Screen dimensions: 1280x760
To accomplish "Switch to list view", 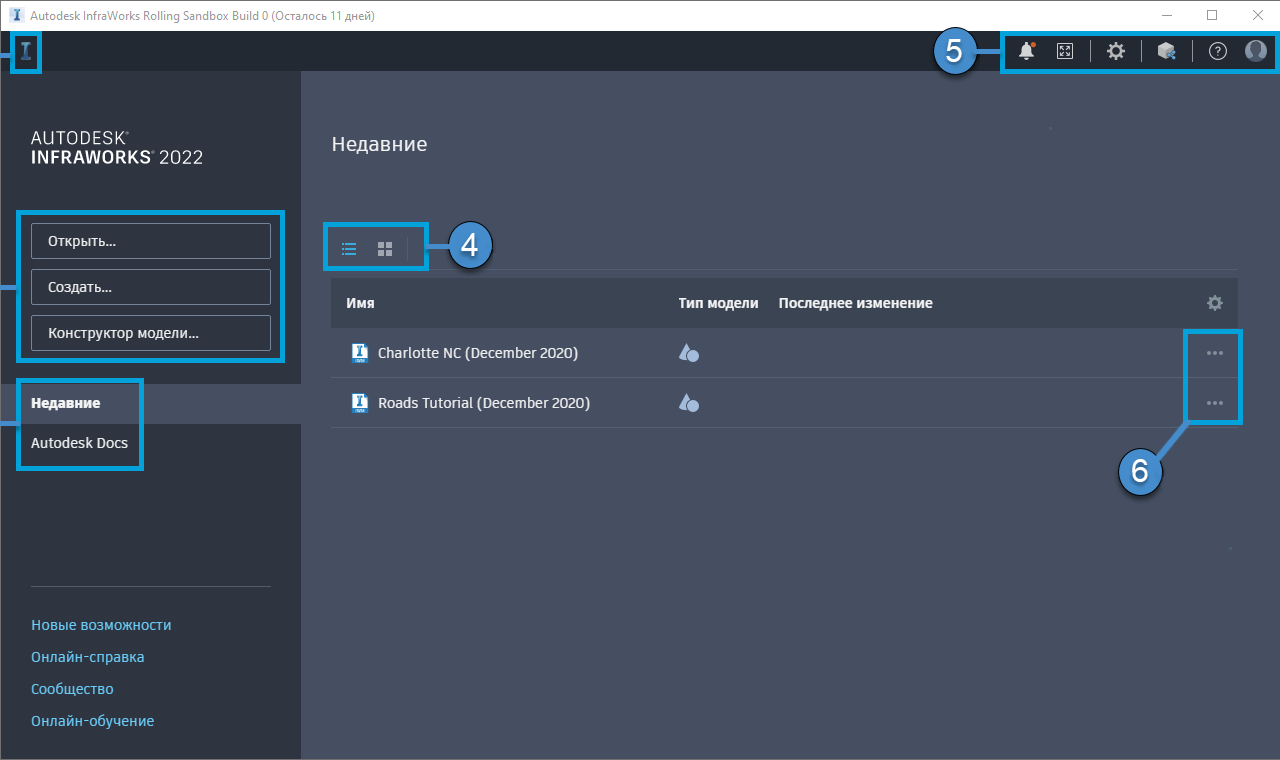I will pyautogui.click(x=349, y=249).
